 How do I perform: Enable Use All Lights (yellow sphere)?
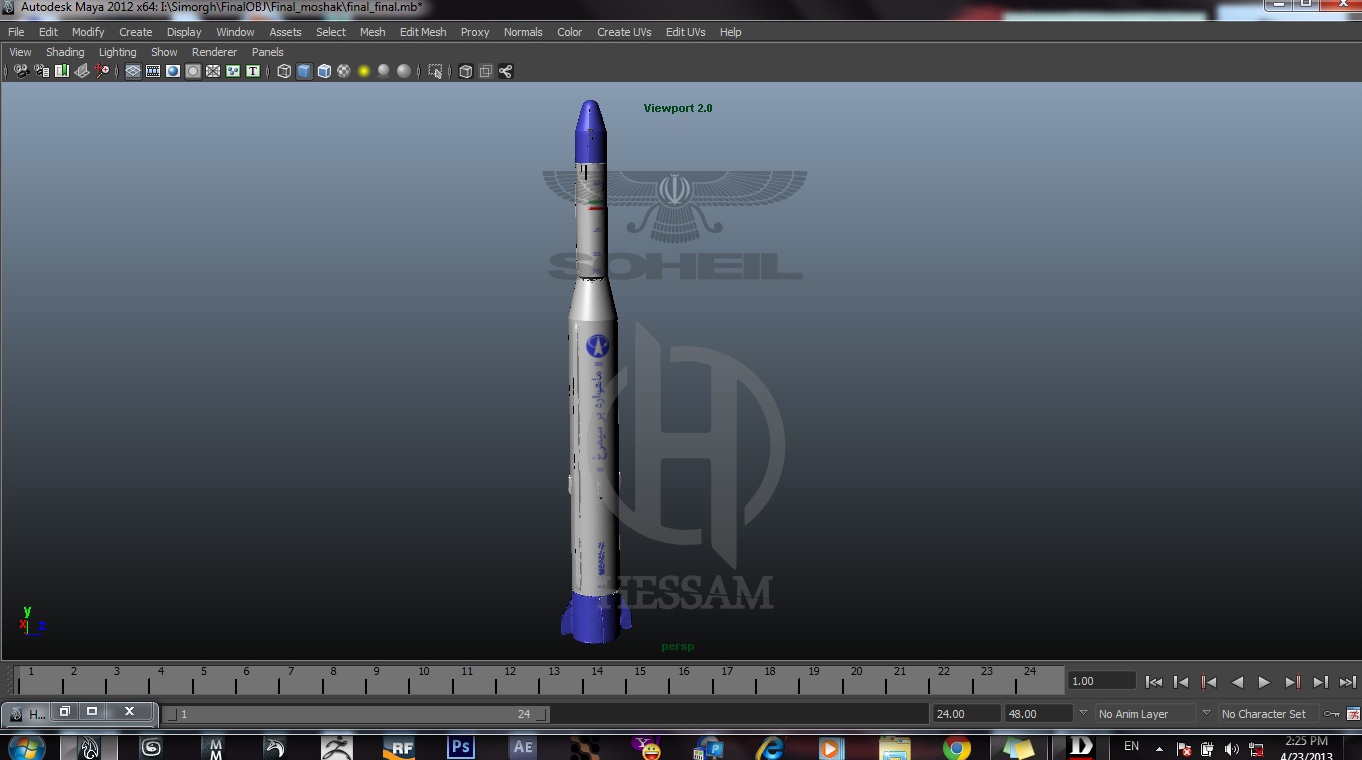364,71
